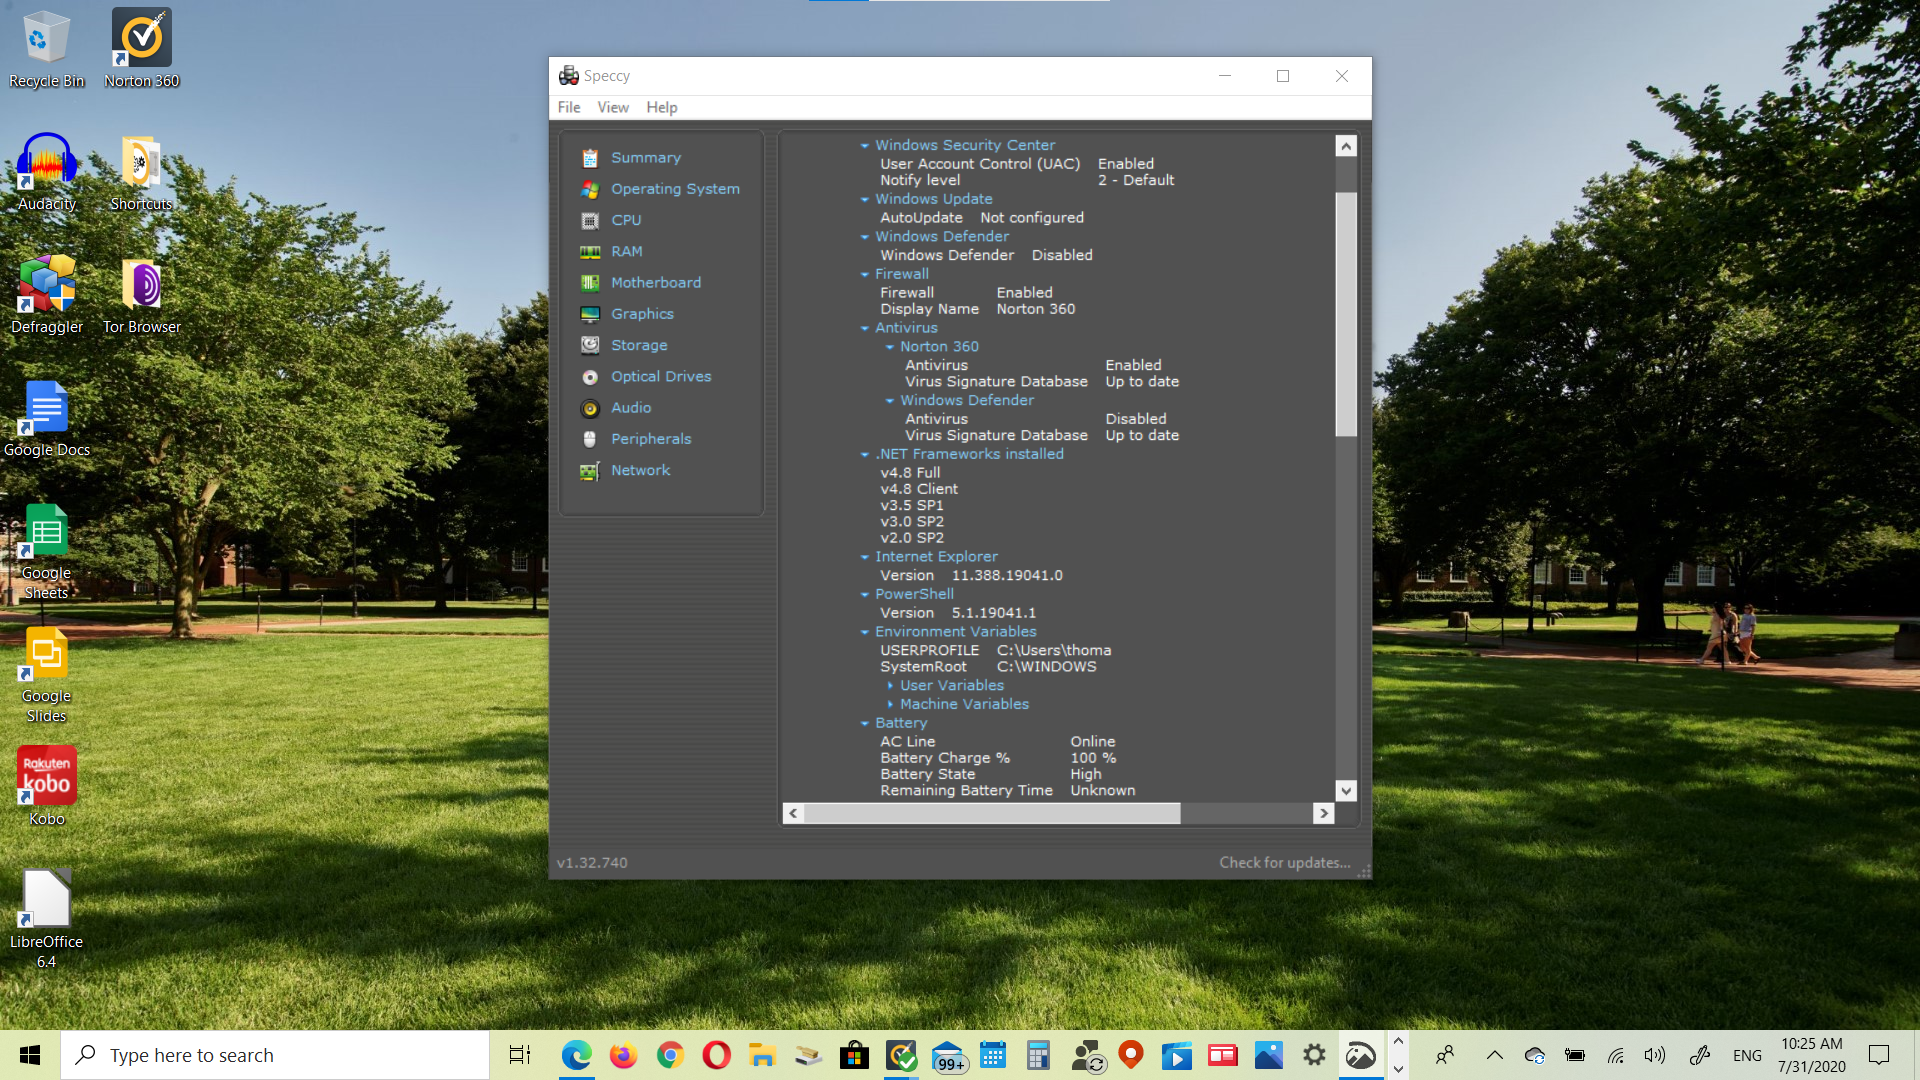
Task: Select the Motherboard icon in sidebar
Action: click(x=590, y=283)
